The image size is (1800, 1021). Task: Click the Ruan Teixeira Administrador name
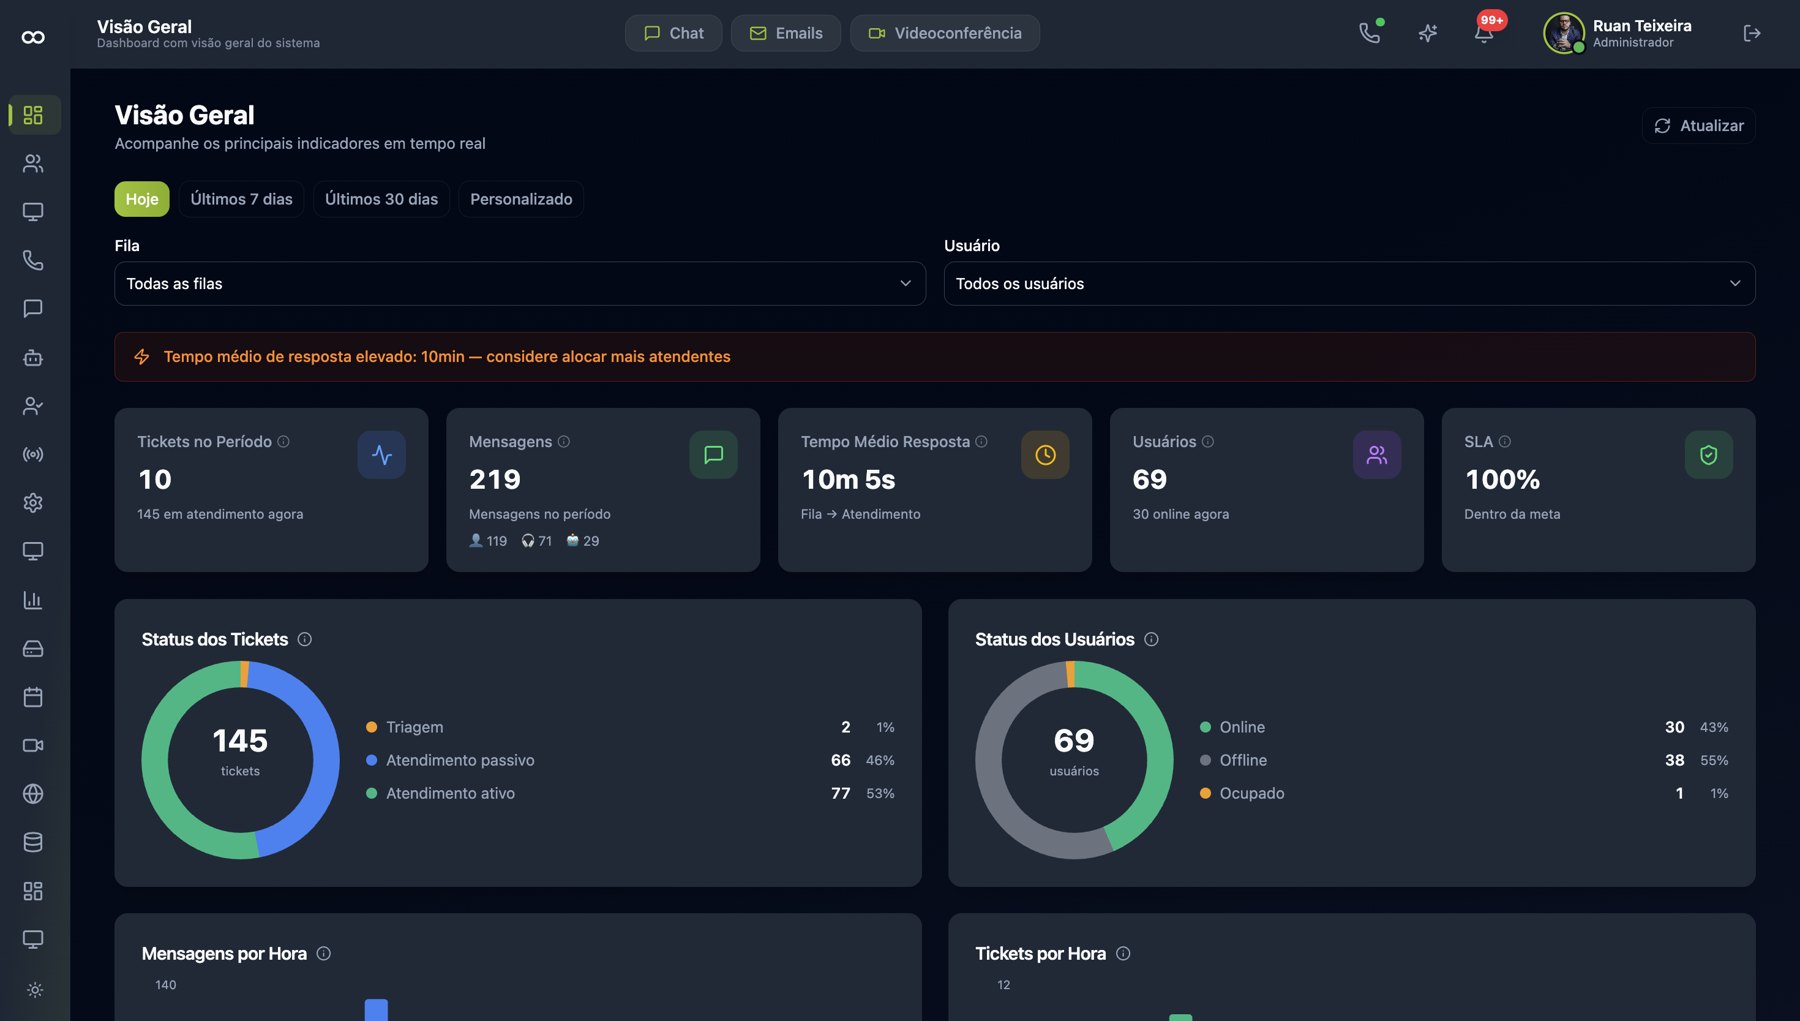[1642, 33]
